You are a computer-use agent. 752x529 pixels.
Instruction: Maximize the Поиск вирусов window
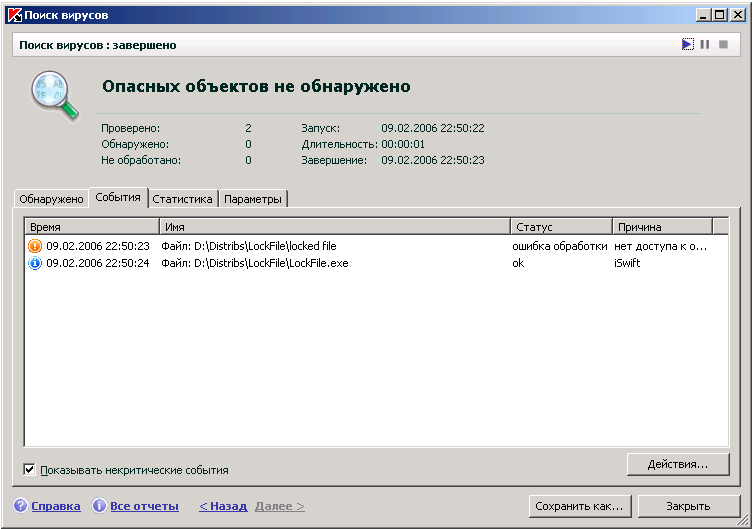tap(720, 15)
